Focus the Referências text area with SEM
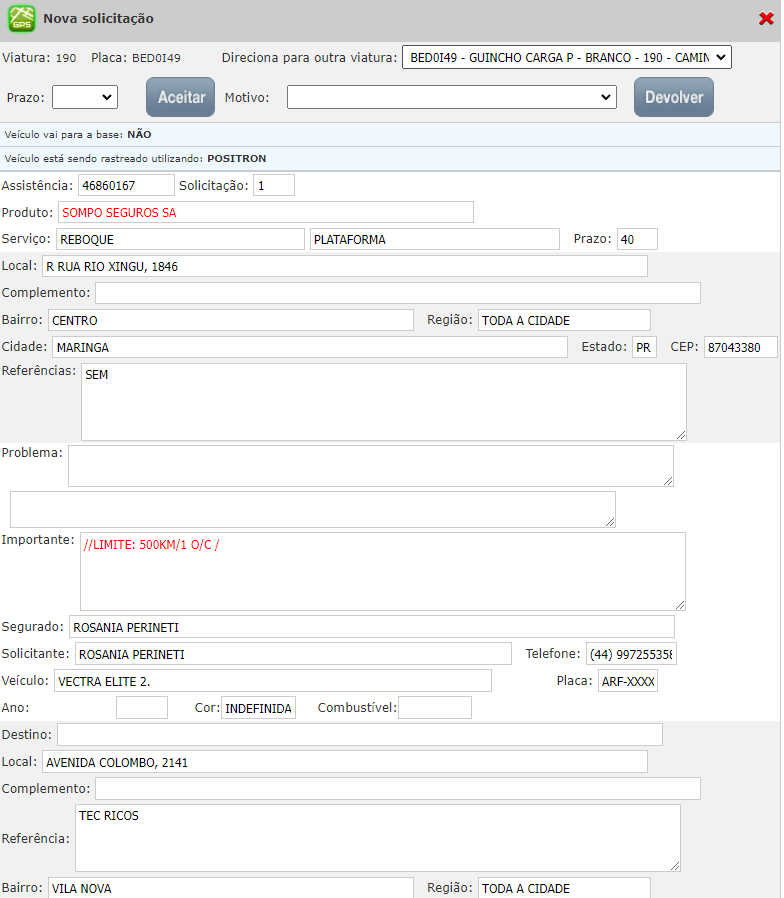This screenshot has width=784, height=898. [383, 401]
